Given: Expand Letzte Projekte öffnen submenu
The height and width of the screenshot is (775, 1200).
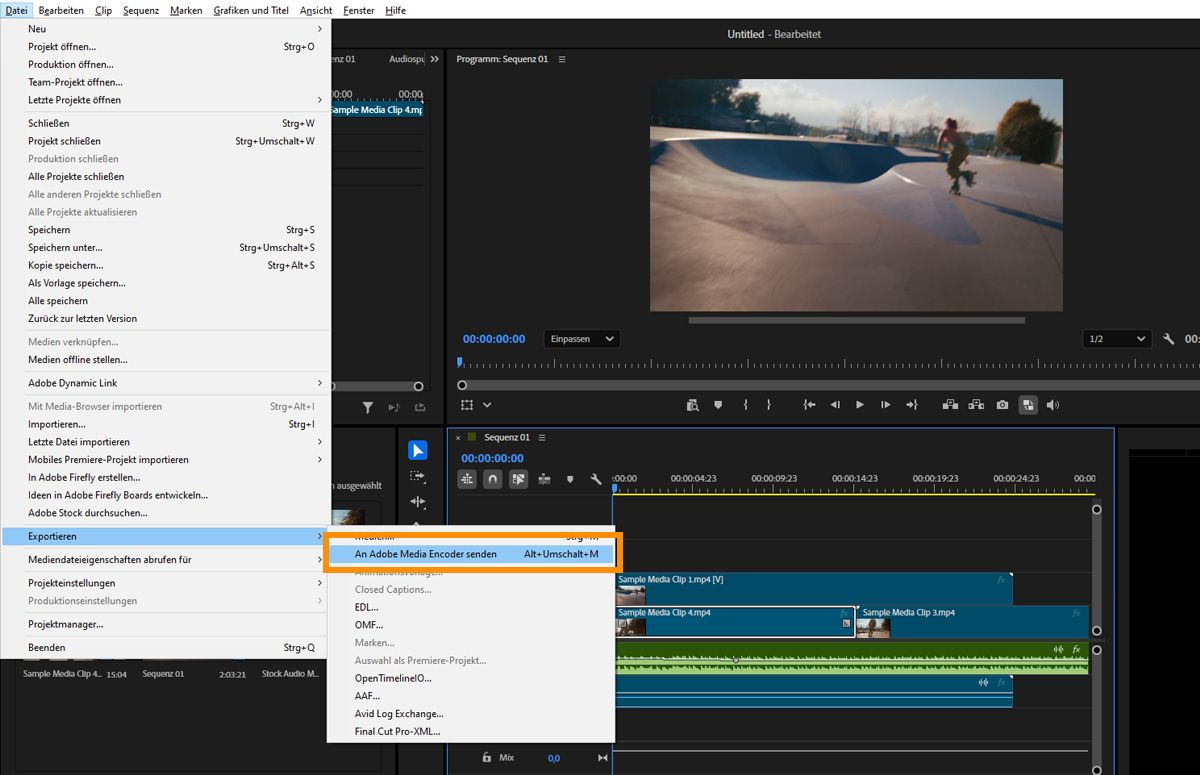Looking at the screenshot, I should point(166,100).
